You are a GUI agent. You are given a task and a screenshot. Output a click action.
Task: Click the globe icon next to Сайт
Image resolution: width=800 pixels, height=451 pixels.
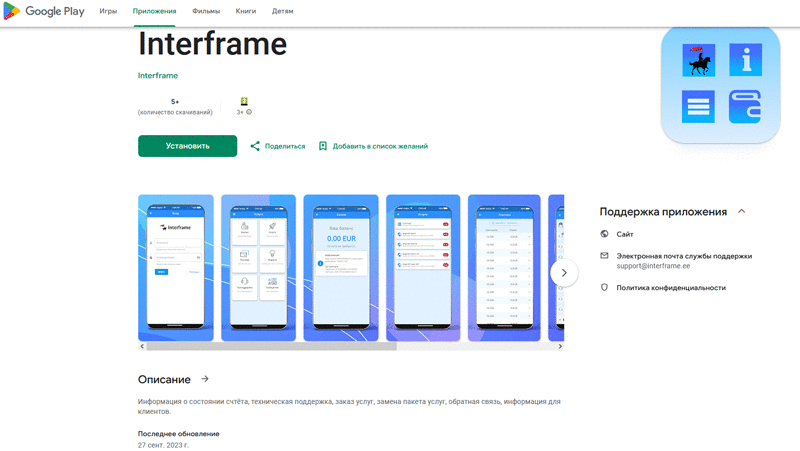(604, 234)
